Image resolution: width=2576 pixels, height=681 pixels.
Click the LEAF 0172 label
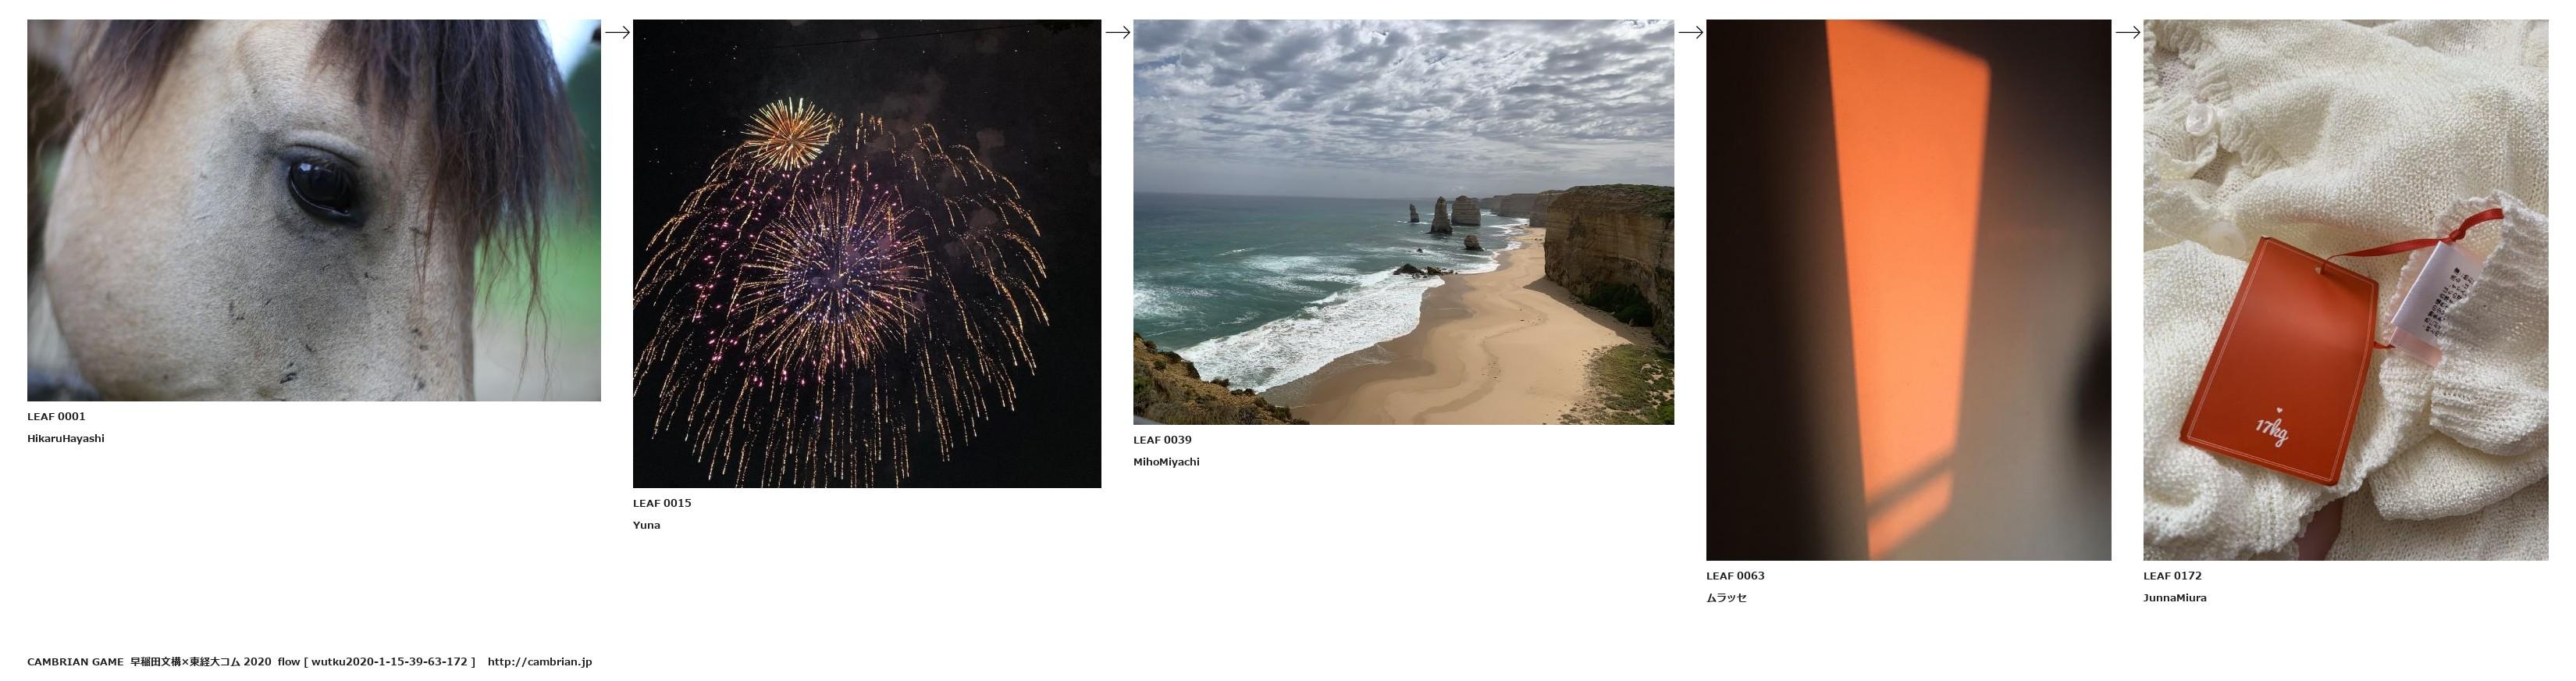(2172, 576)
